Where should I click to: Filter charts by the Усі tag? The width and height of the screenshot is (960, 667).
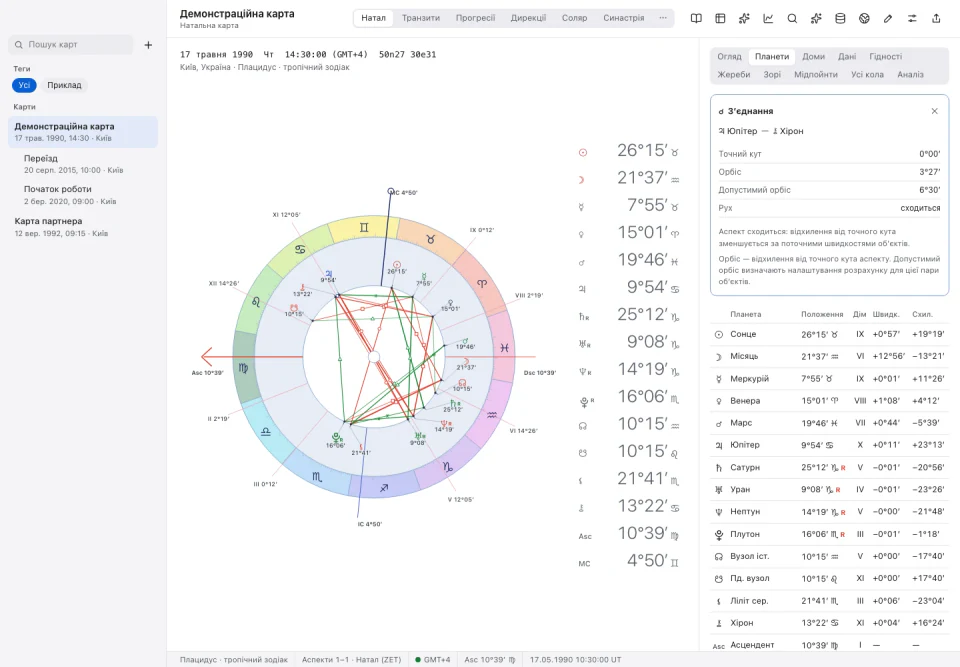coord(24,85)
